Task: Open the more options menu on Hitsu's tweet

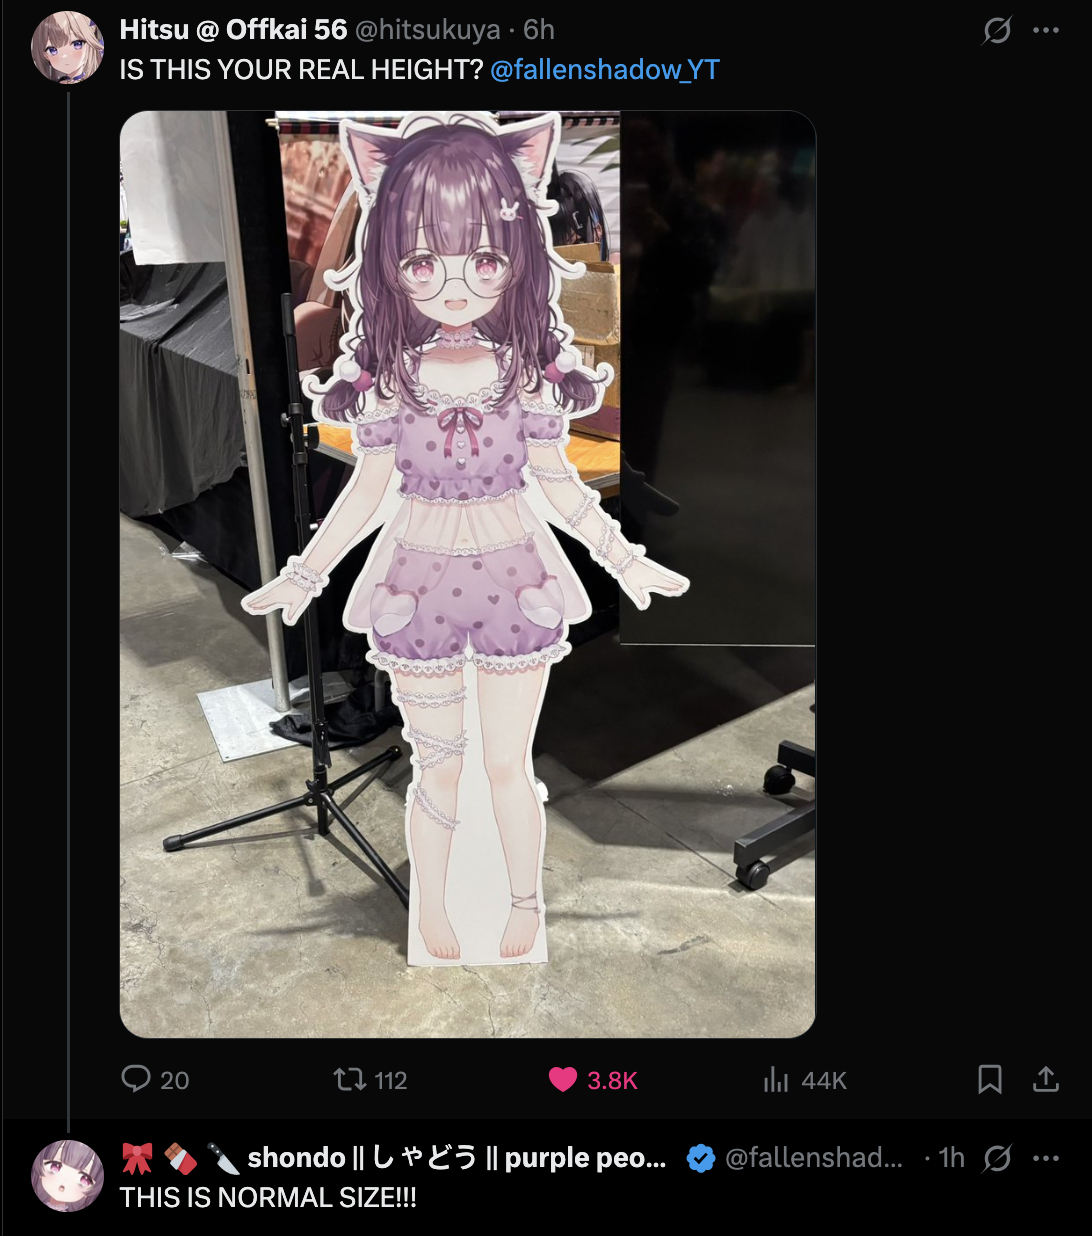Action: click(x=1046, y=31)
